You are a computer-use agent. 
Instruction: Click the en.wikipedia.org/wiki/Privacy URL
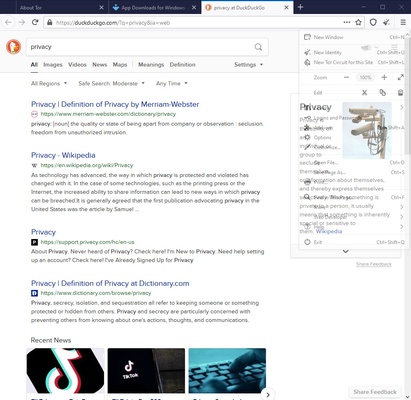(87, 165)
